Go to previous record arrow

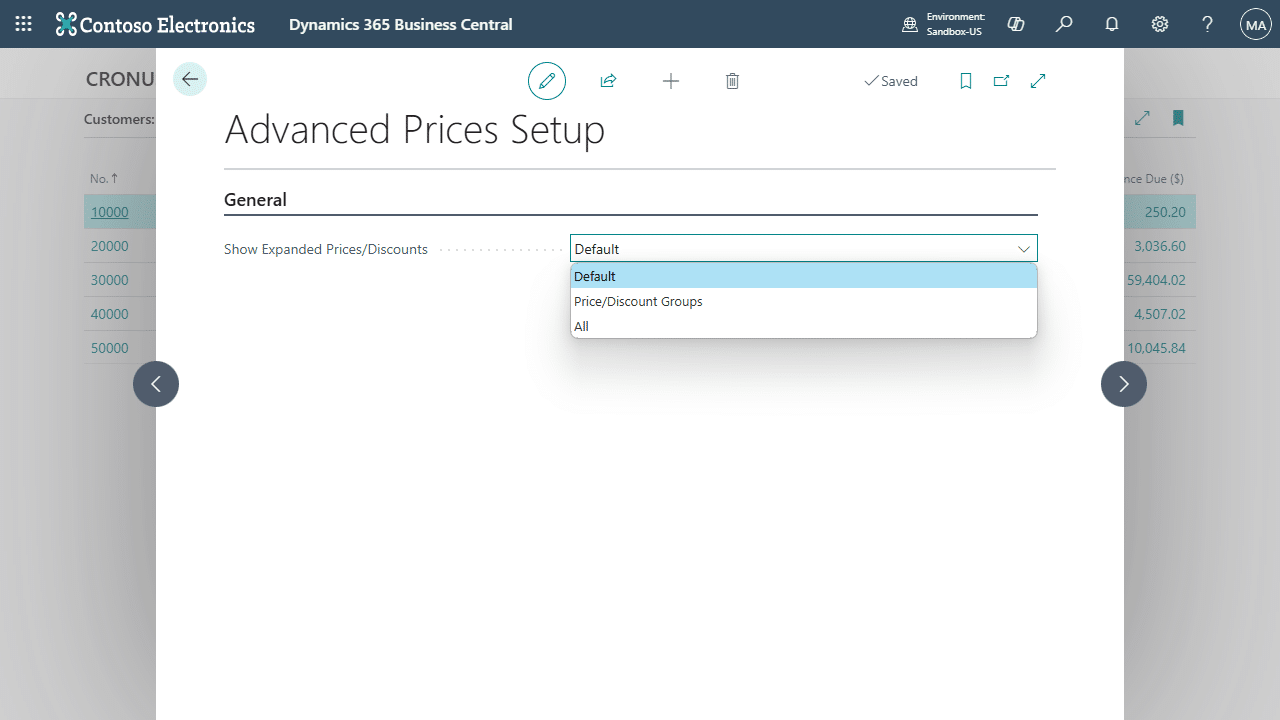[x=156, y=384]
